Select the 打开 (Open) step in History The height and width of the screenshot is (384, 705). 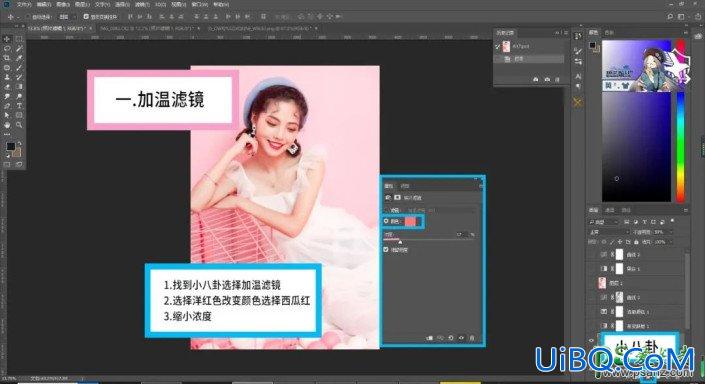tap(529, 59)
